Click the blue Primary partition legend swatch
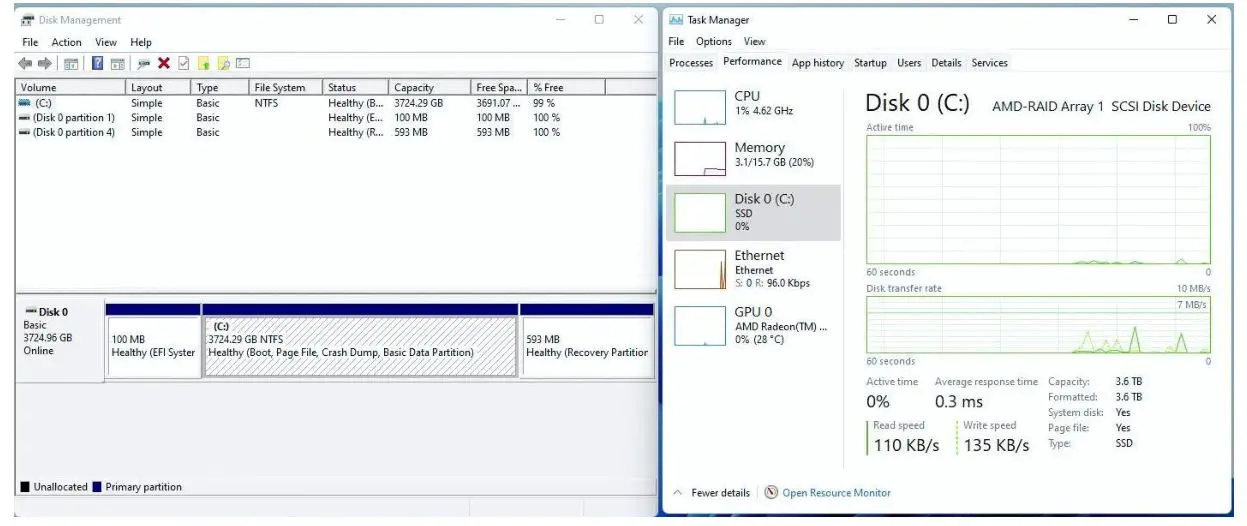1247x526 pixels. (x=97, y=487)
